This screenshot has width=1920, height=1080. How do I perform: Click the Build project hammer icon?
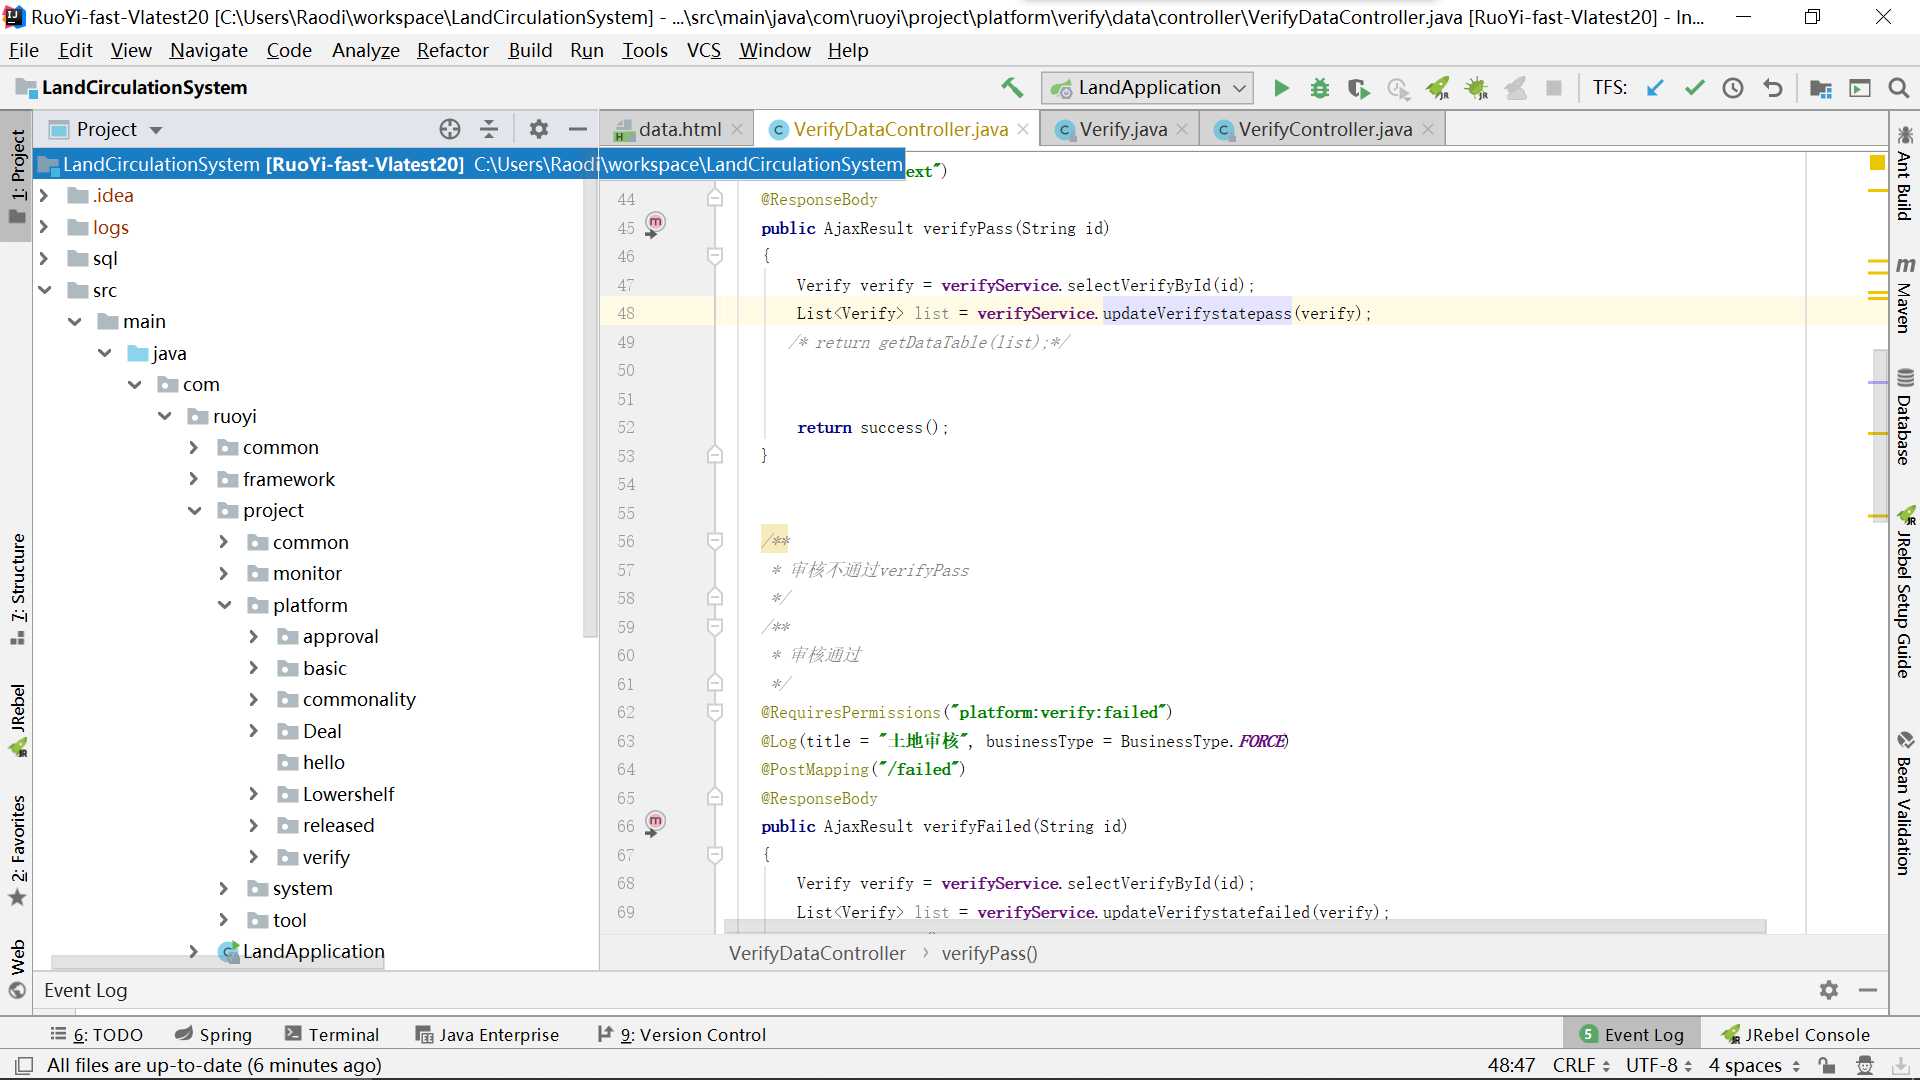click(1012, 88)
